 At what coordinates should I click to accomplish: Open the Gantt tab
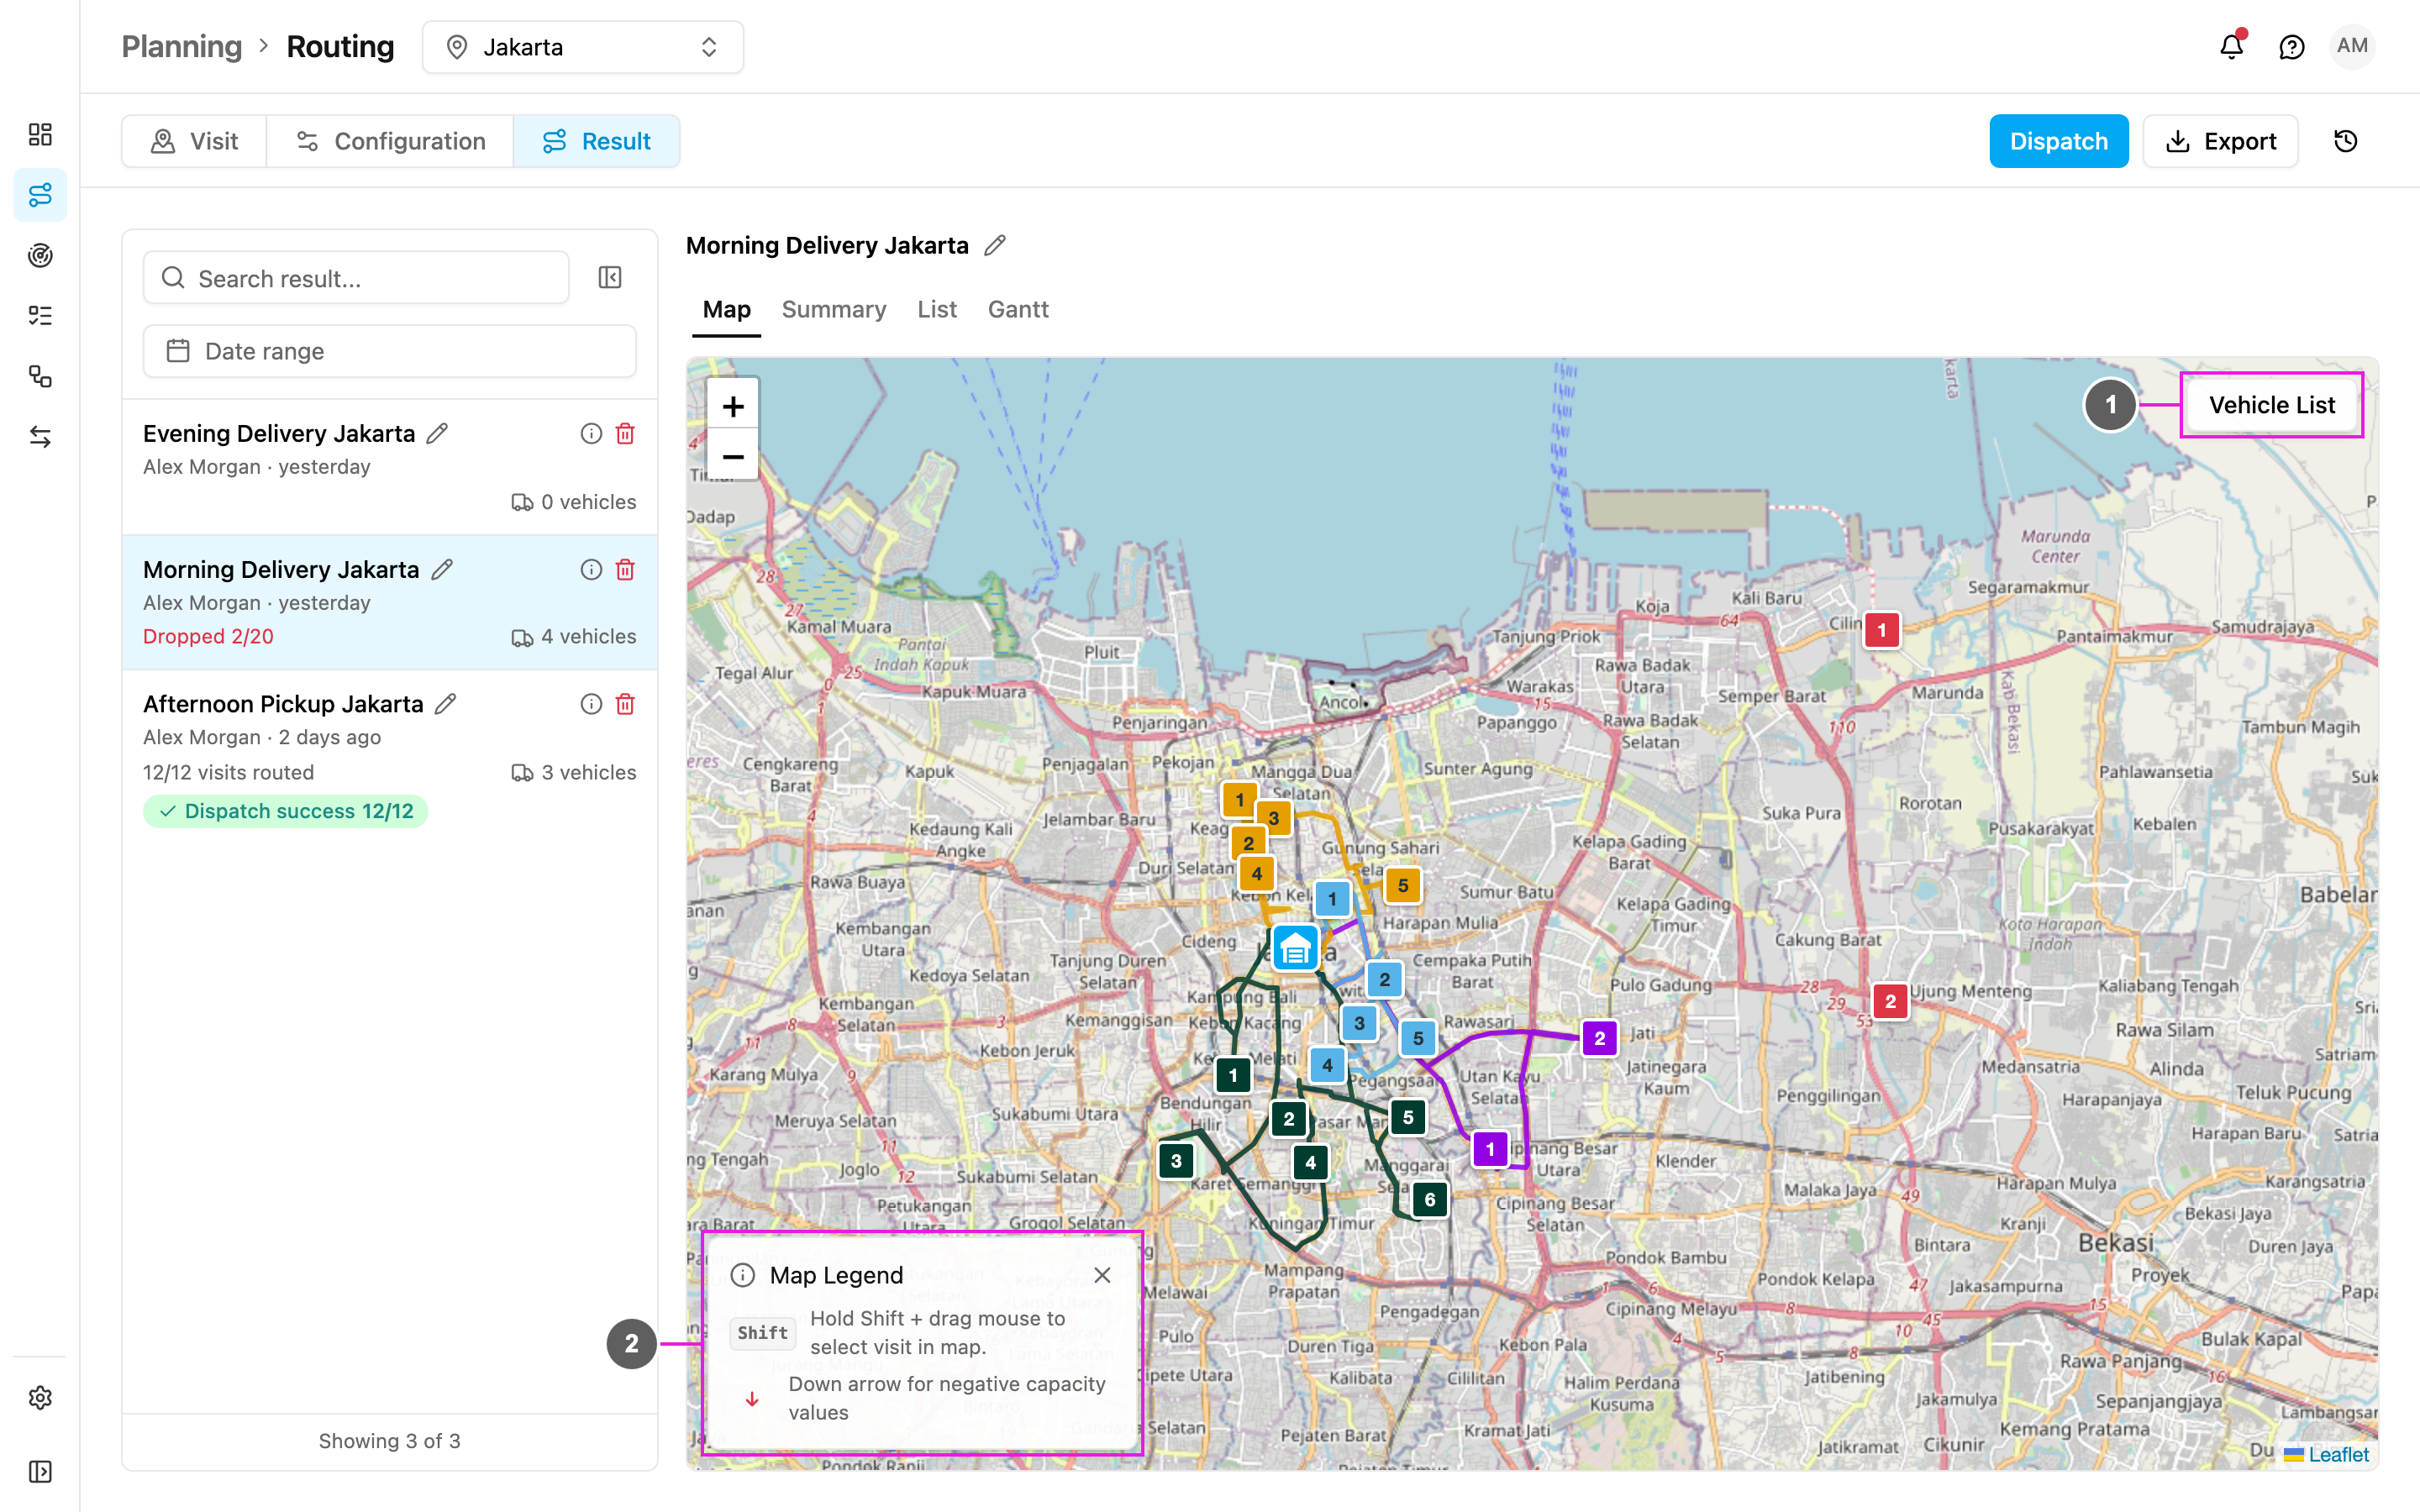pos(1018,309)
